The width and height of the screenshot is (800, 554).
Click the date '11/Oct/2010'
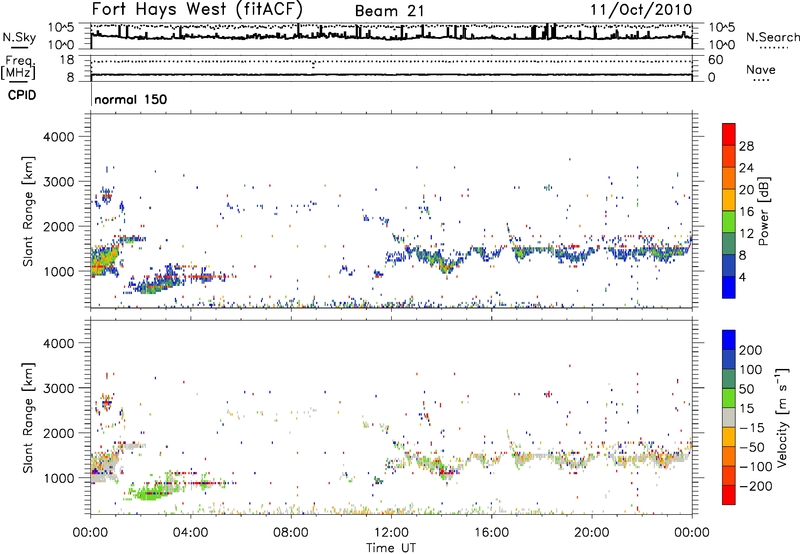[x=641, y=10]
